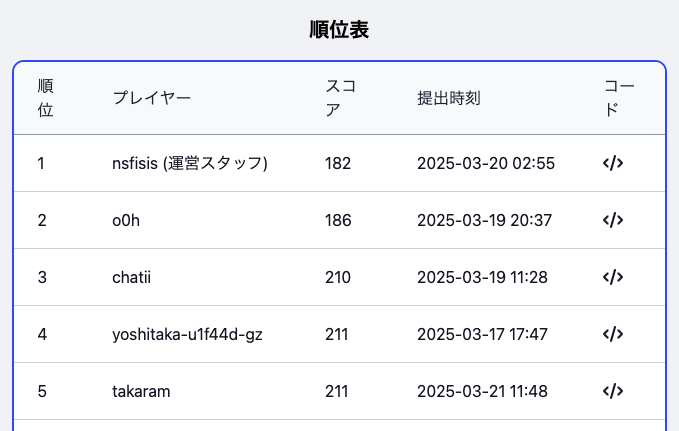Click the 順位表 page heading

click(339, 30)
